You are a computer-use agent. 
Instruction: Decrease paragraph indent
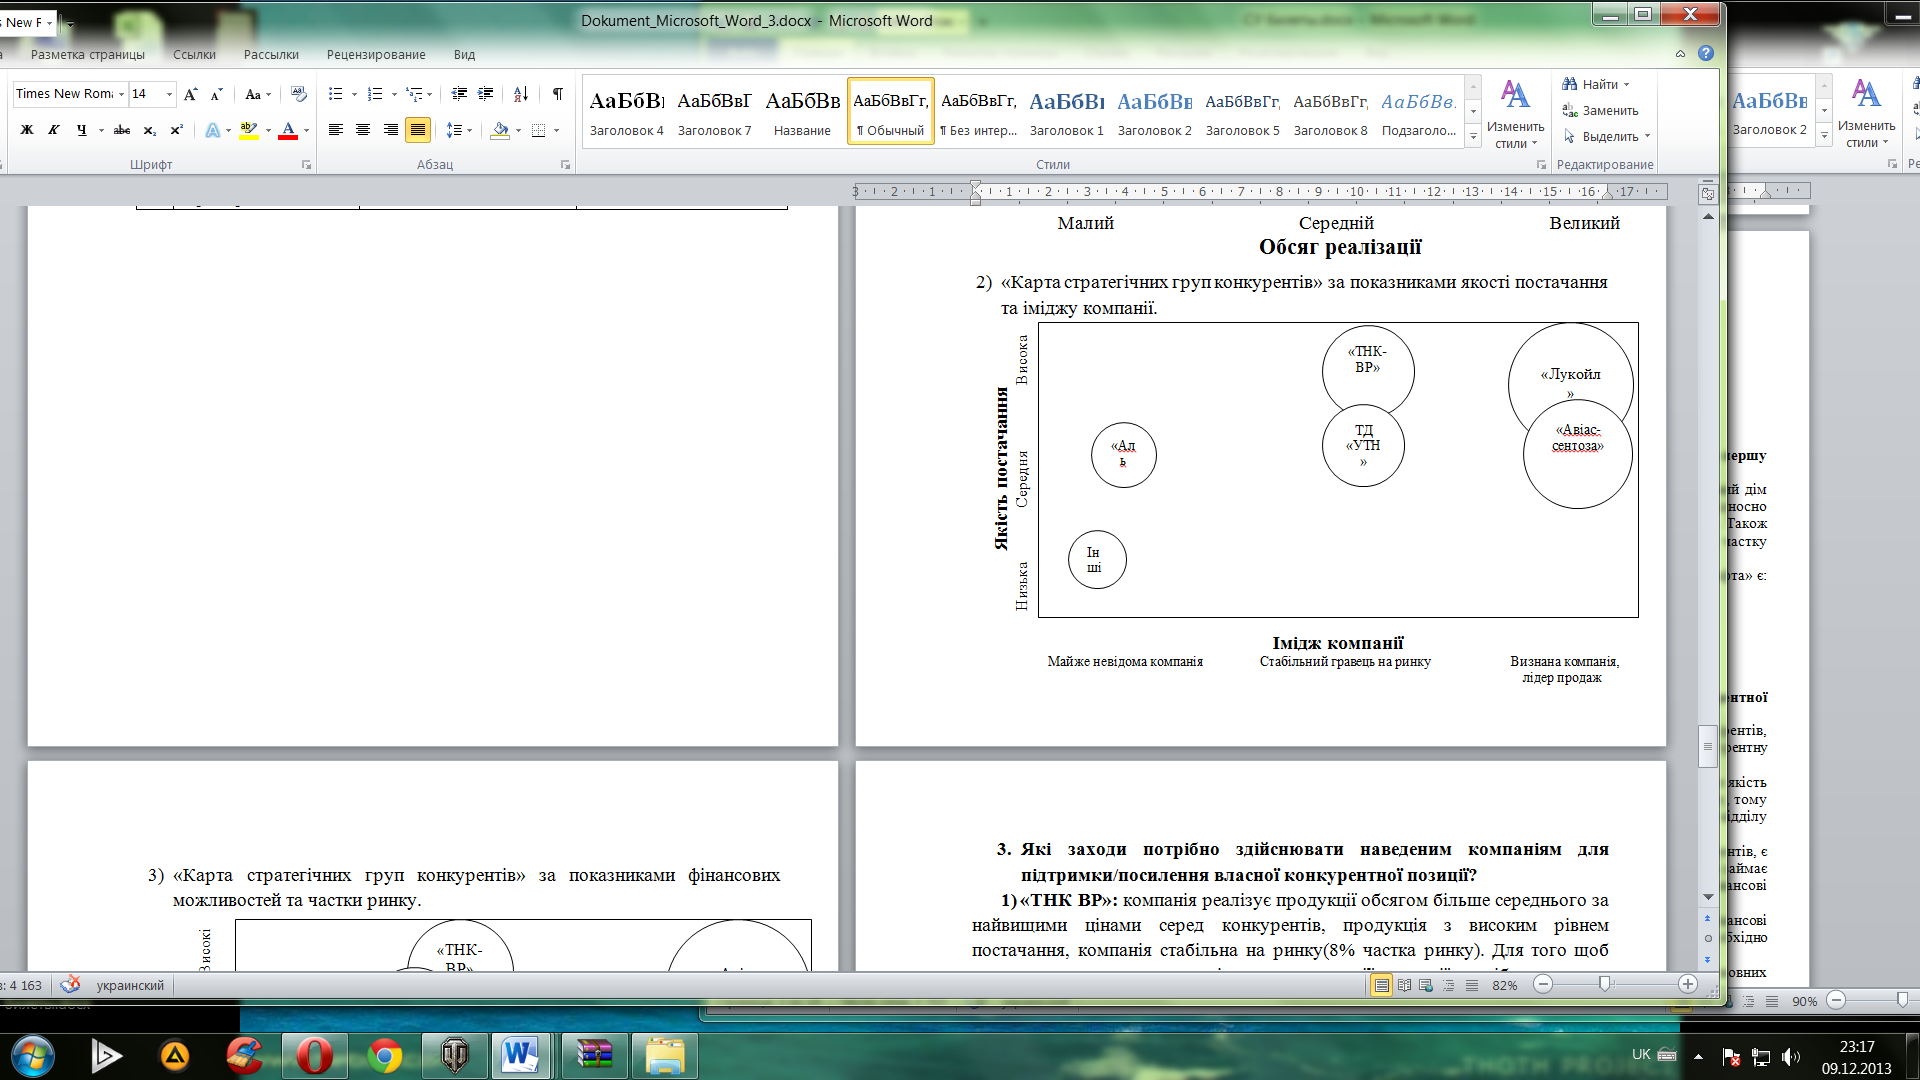[459, 94]
